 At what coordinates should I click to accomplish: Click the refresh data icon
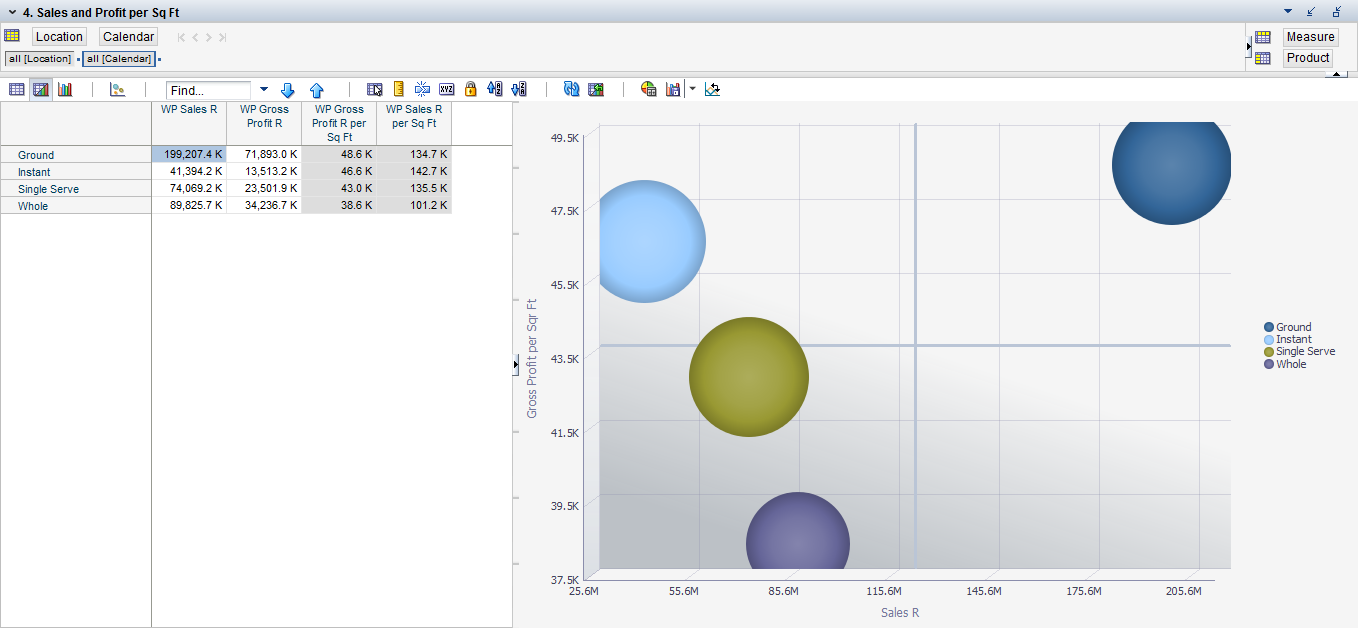click(571, 89)
